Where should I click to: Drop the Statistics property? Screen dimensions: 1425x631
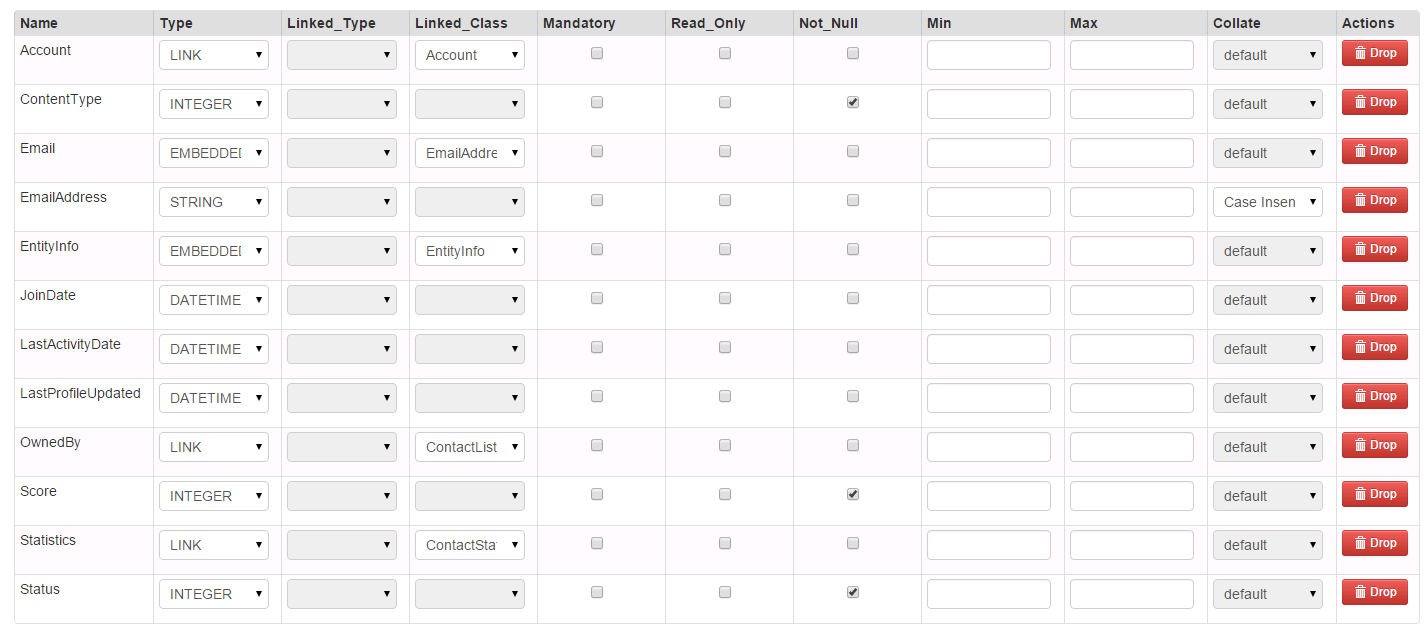click(x=1375, y=543)
